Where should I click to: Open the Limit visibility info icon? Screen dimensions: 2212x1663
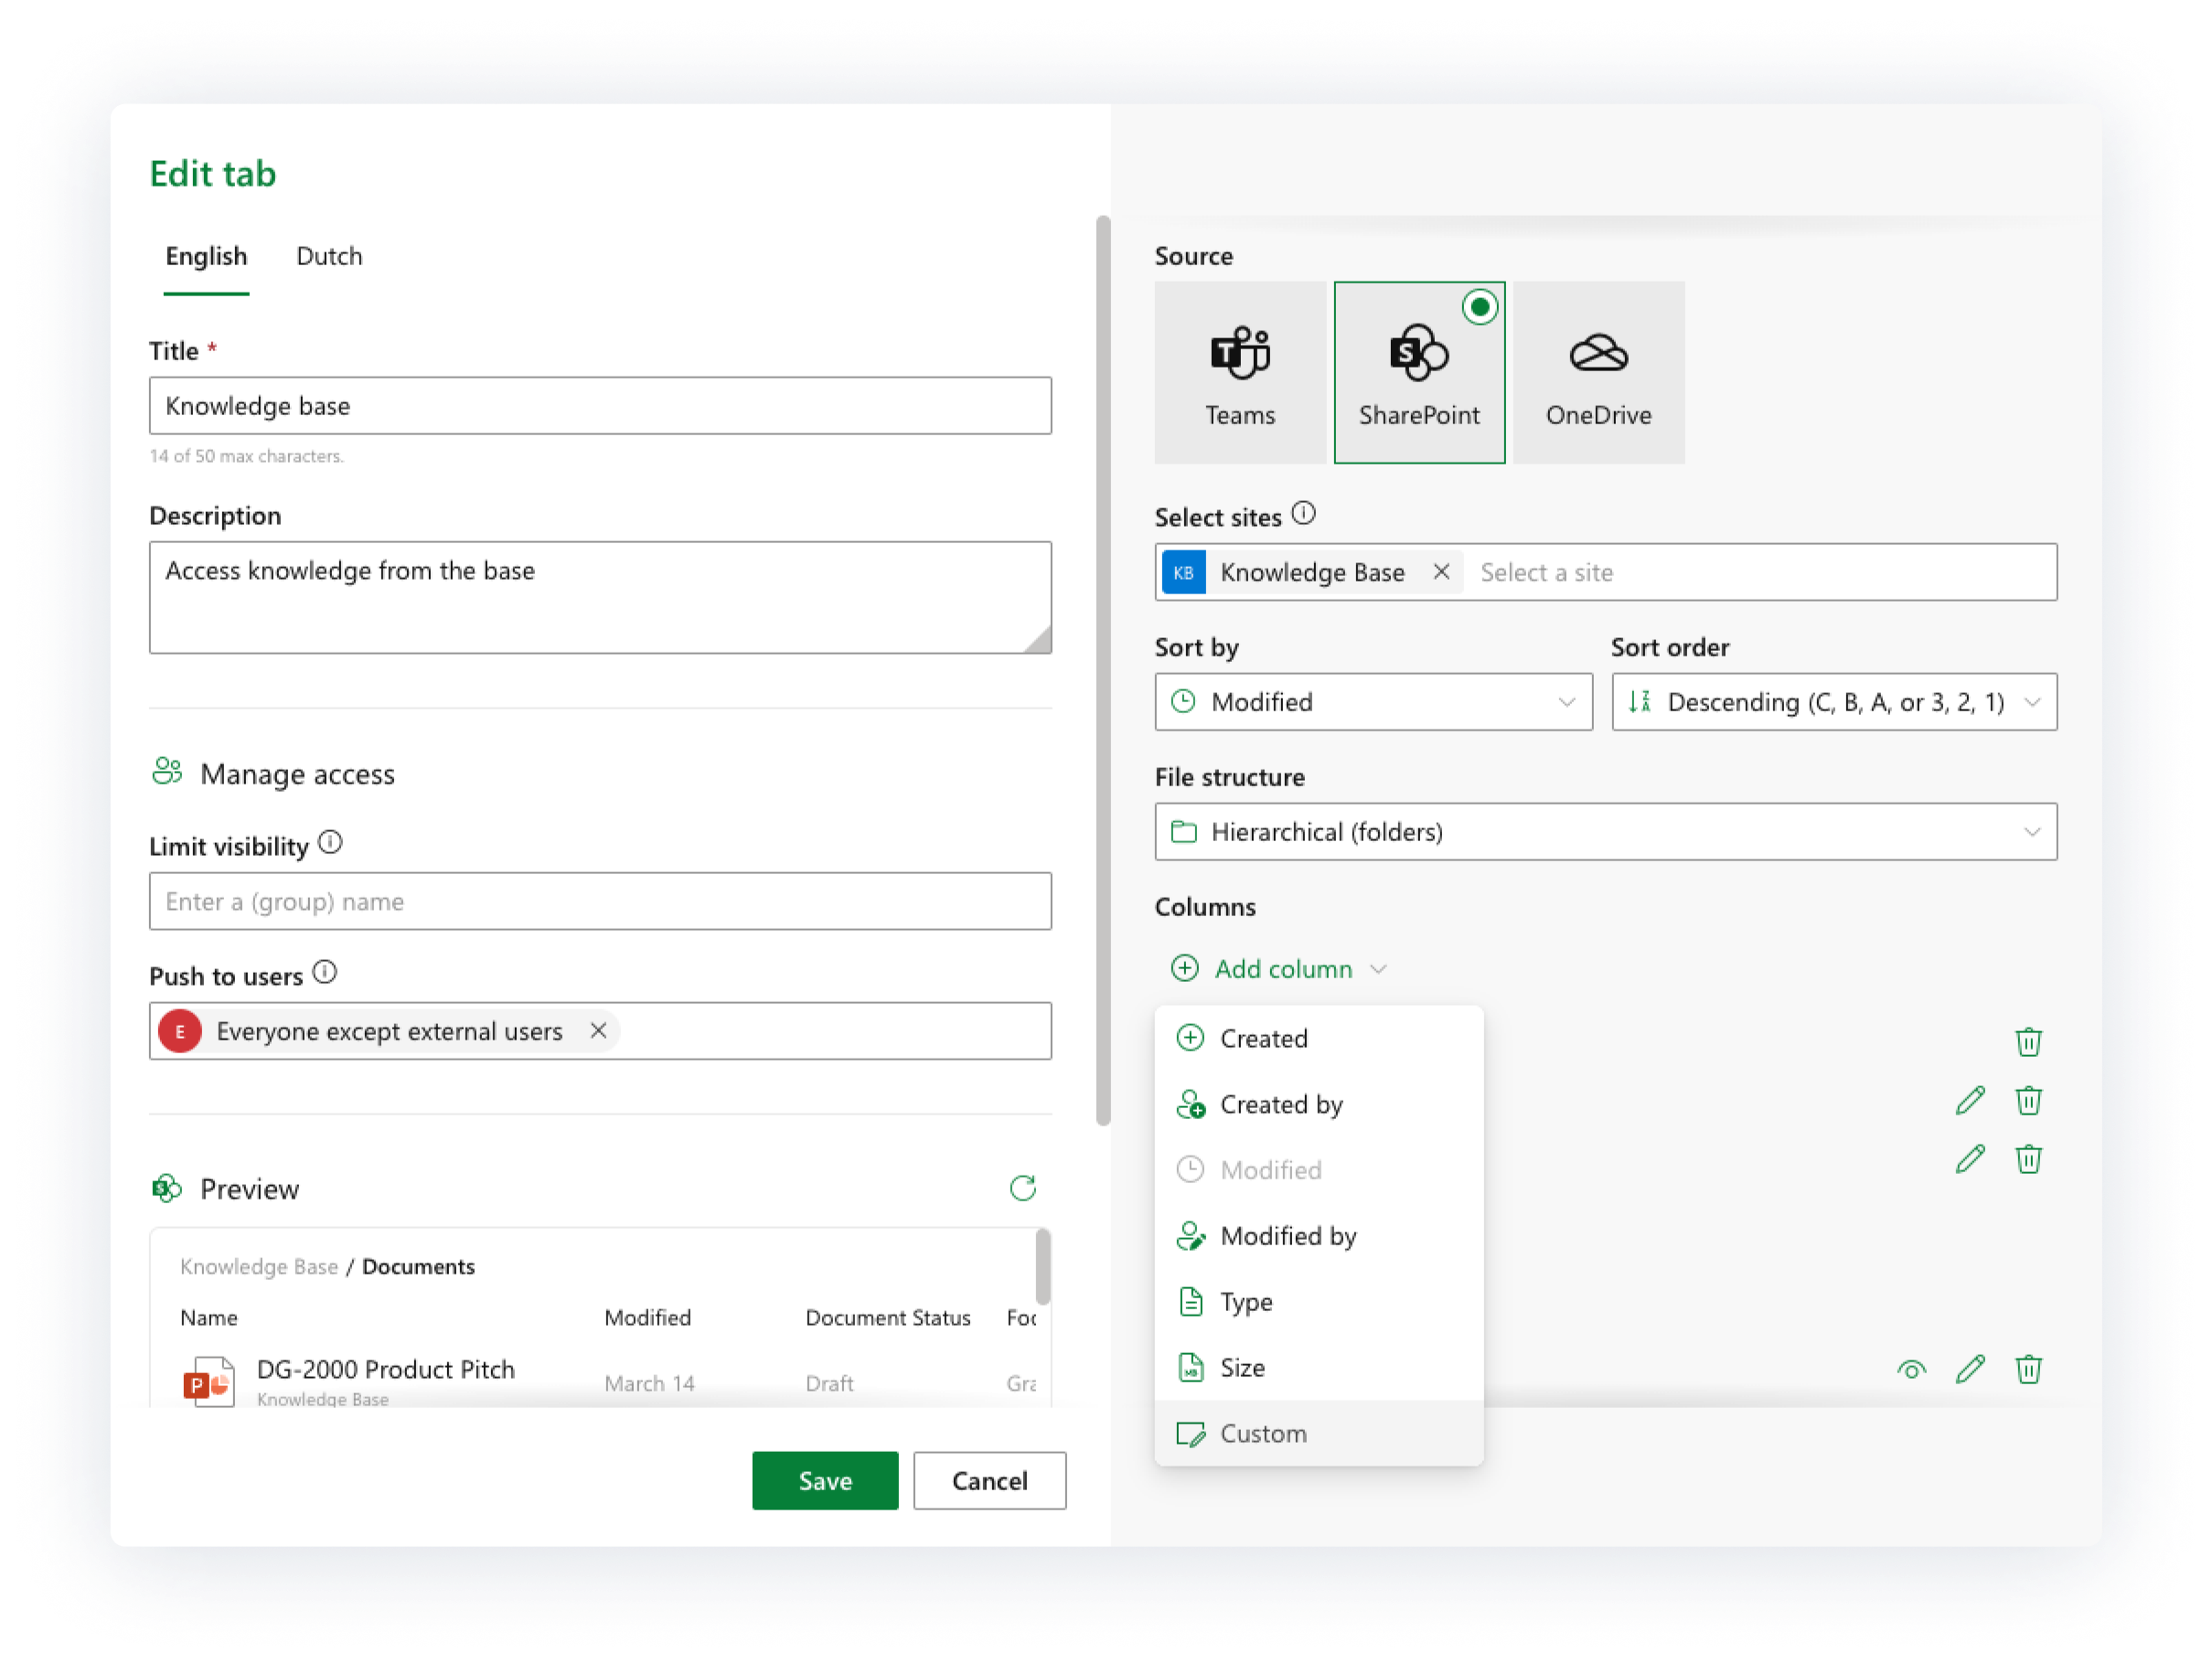[330, 843]
